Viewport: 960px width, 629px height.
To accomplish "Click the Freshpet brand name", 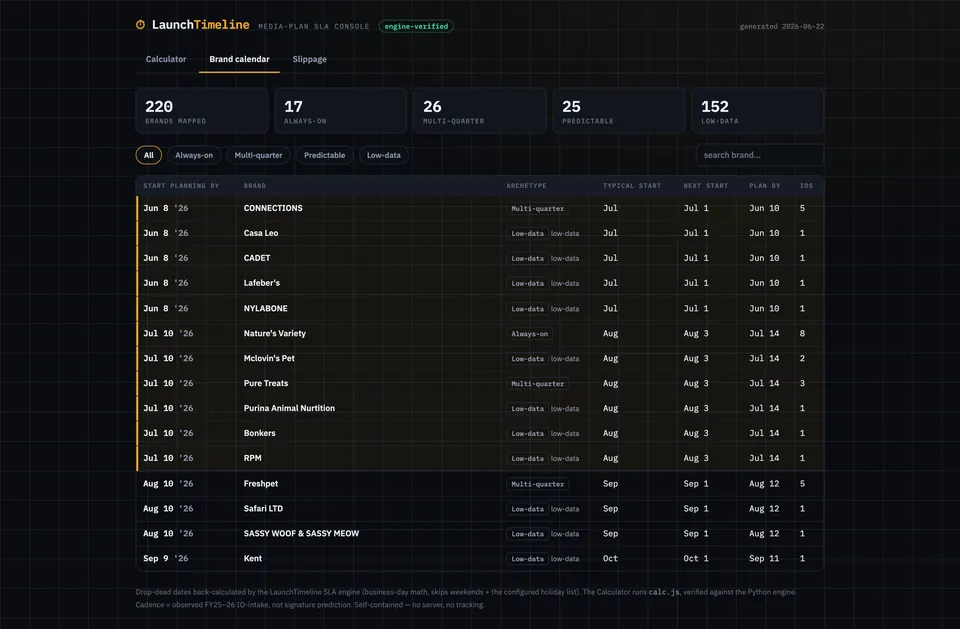I will 261,484.
